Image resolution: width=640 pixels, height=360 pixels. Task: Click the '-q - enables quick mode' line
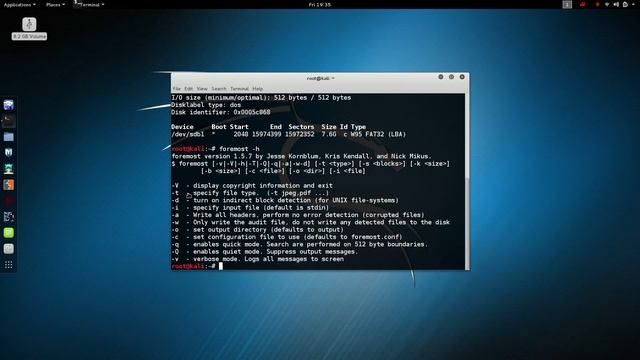pos(300,244)
